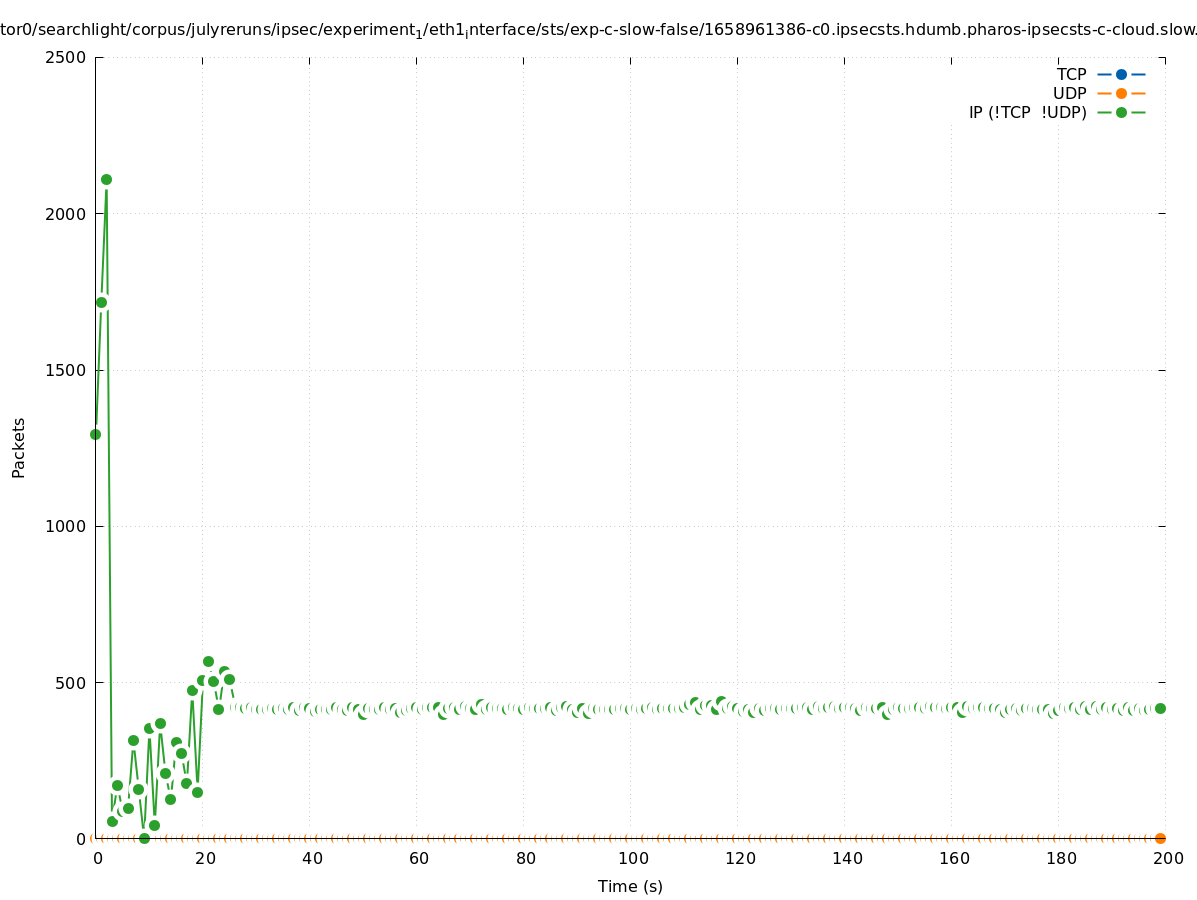Image resolution: width=1197 pixels, height=900 pixels.
Task: Select the IP (!TCP !UDP) legend label
Action: [x=1027, y=112]
